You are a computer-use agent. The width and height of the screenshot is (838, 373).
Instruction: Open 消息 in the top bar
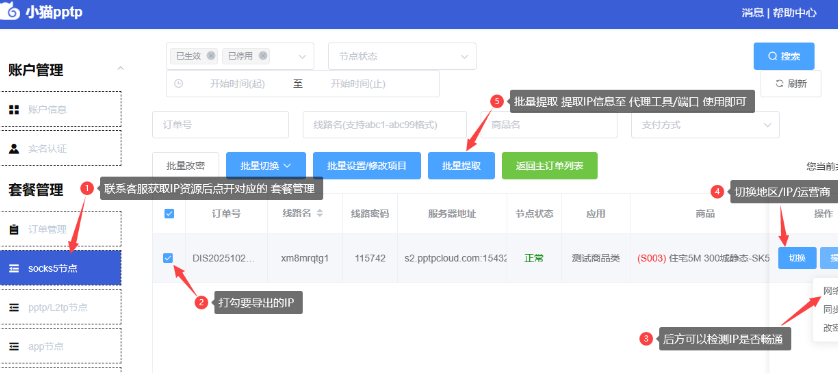click(752, 13)
